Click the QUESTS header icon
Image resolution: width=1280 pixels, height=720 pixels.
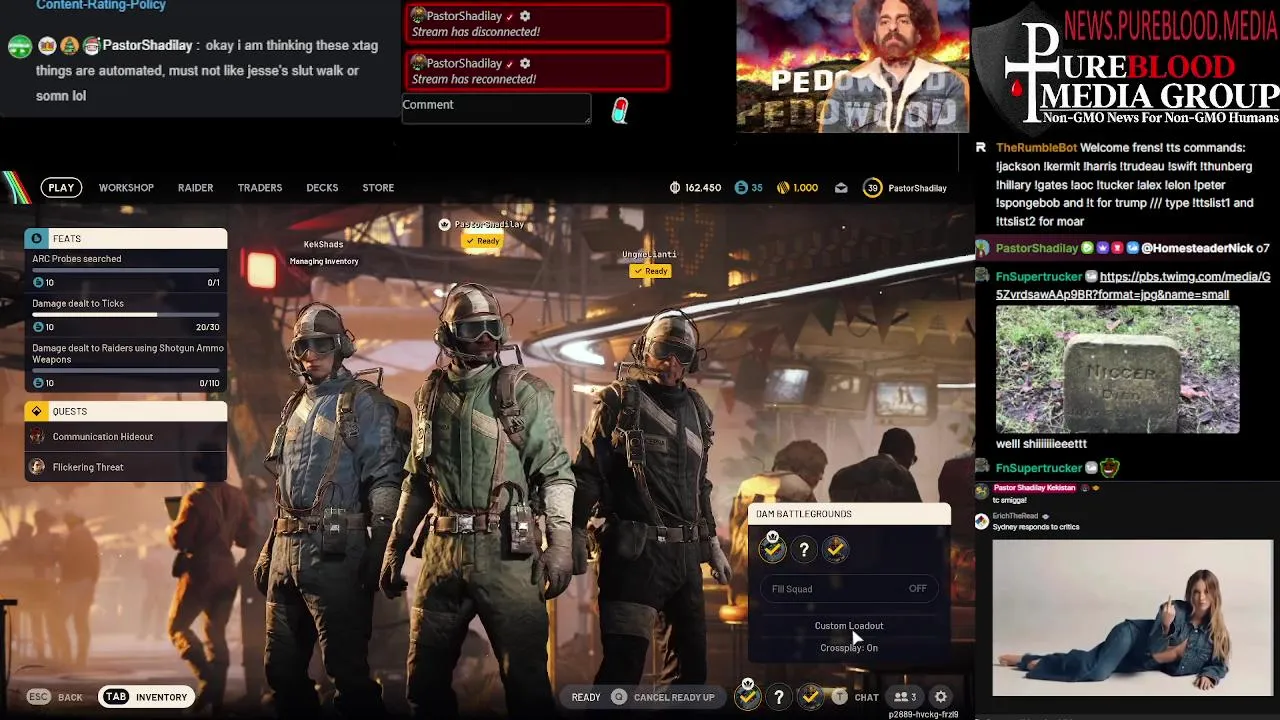(37, 411)
